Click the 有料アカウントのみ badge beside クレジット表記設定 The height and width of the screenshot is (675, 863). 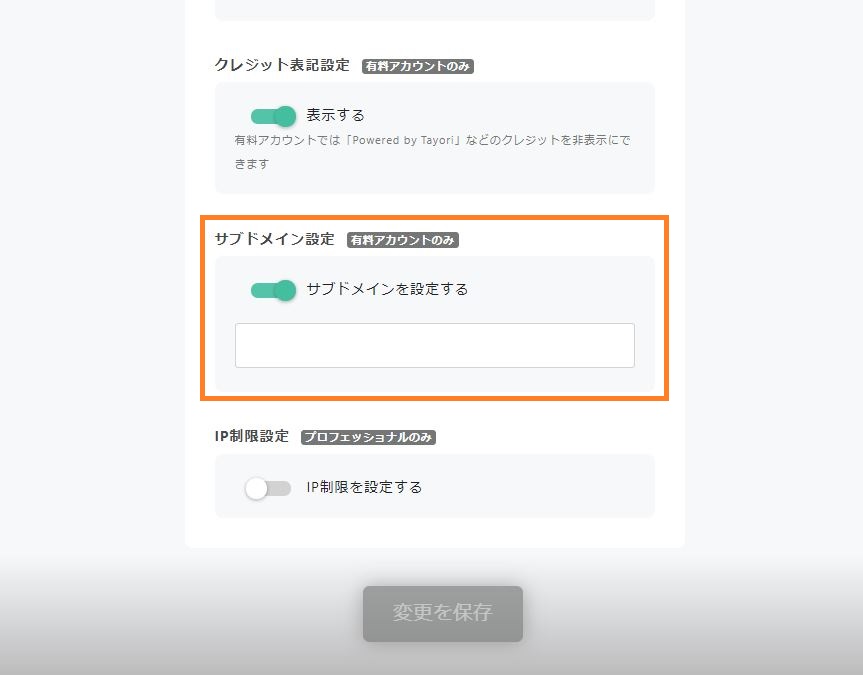click(x=417, y=66)
